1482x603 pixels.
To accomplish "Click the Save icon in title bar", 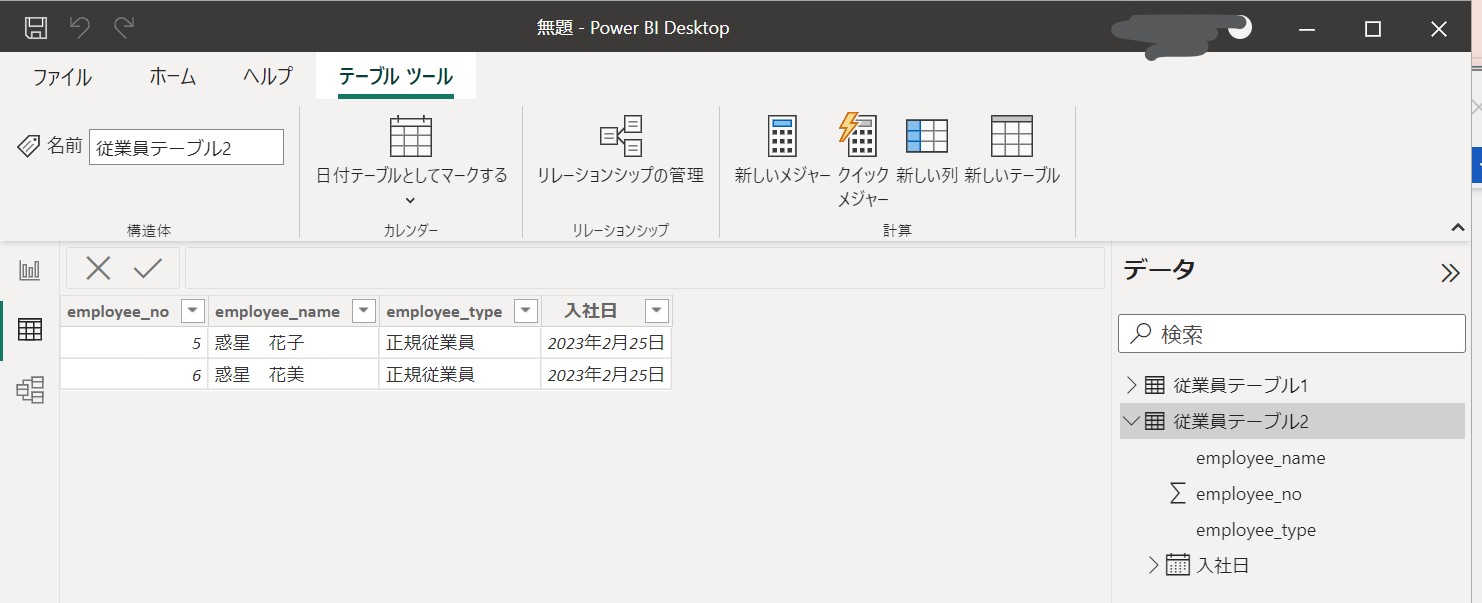I will click(35, 27).
